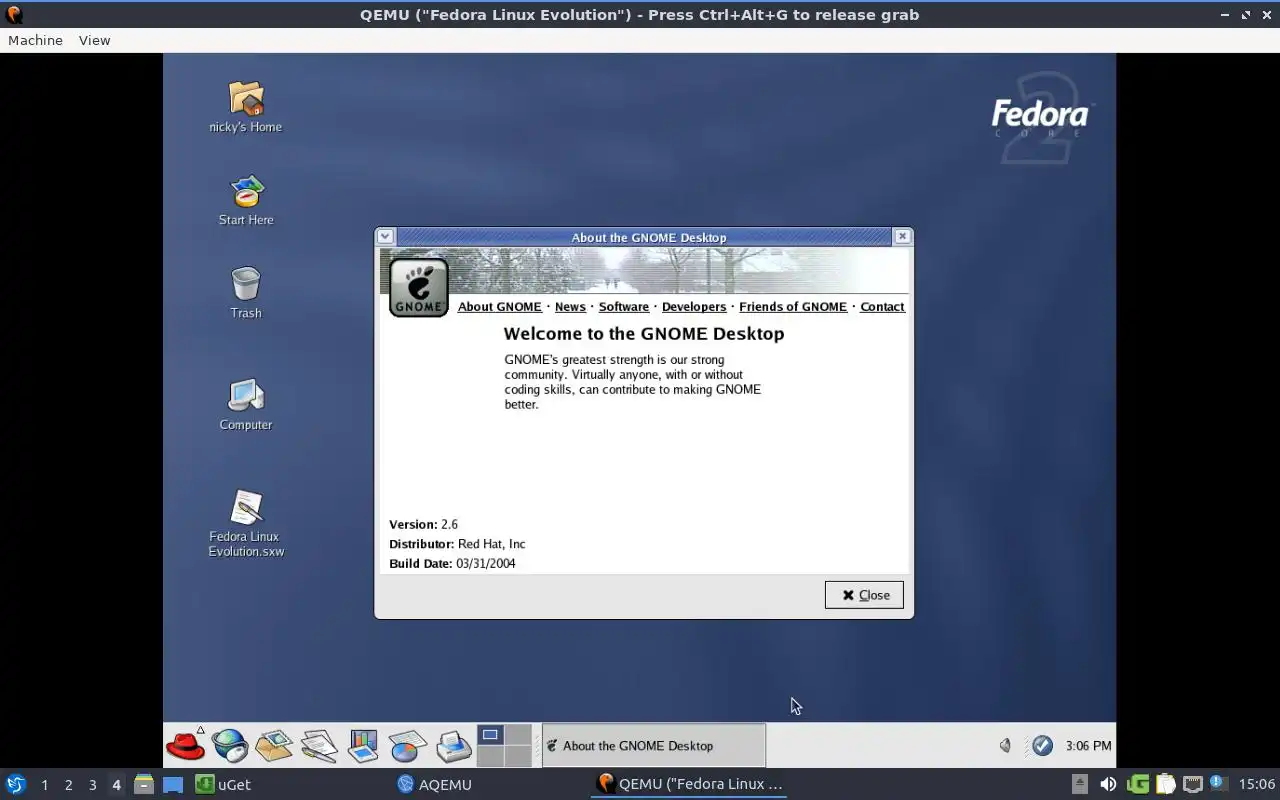Click the 3:06 PM panel clock

pos(1088,746)
